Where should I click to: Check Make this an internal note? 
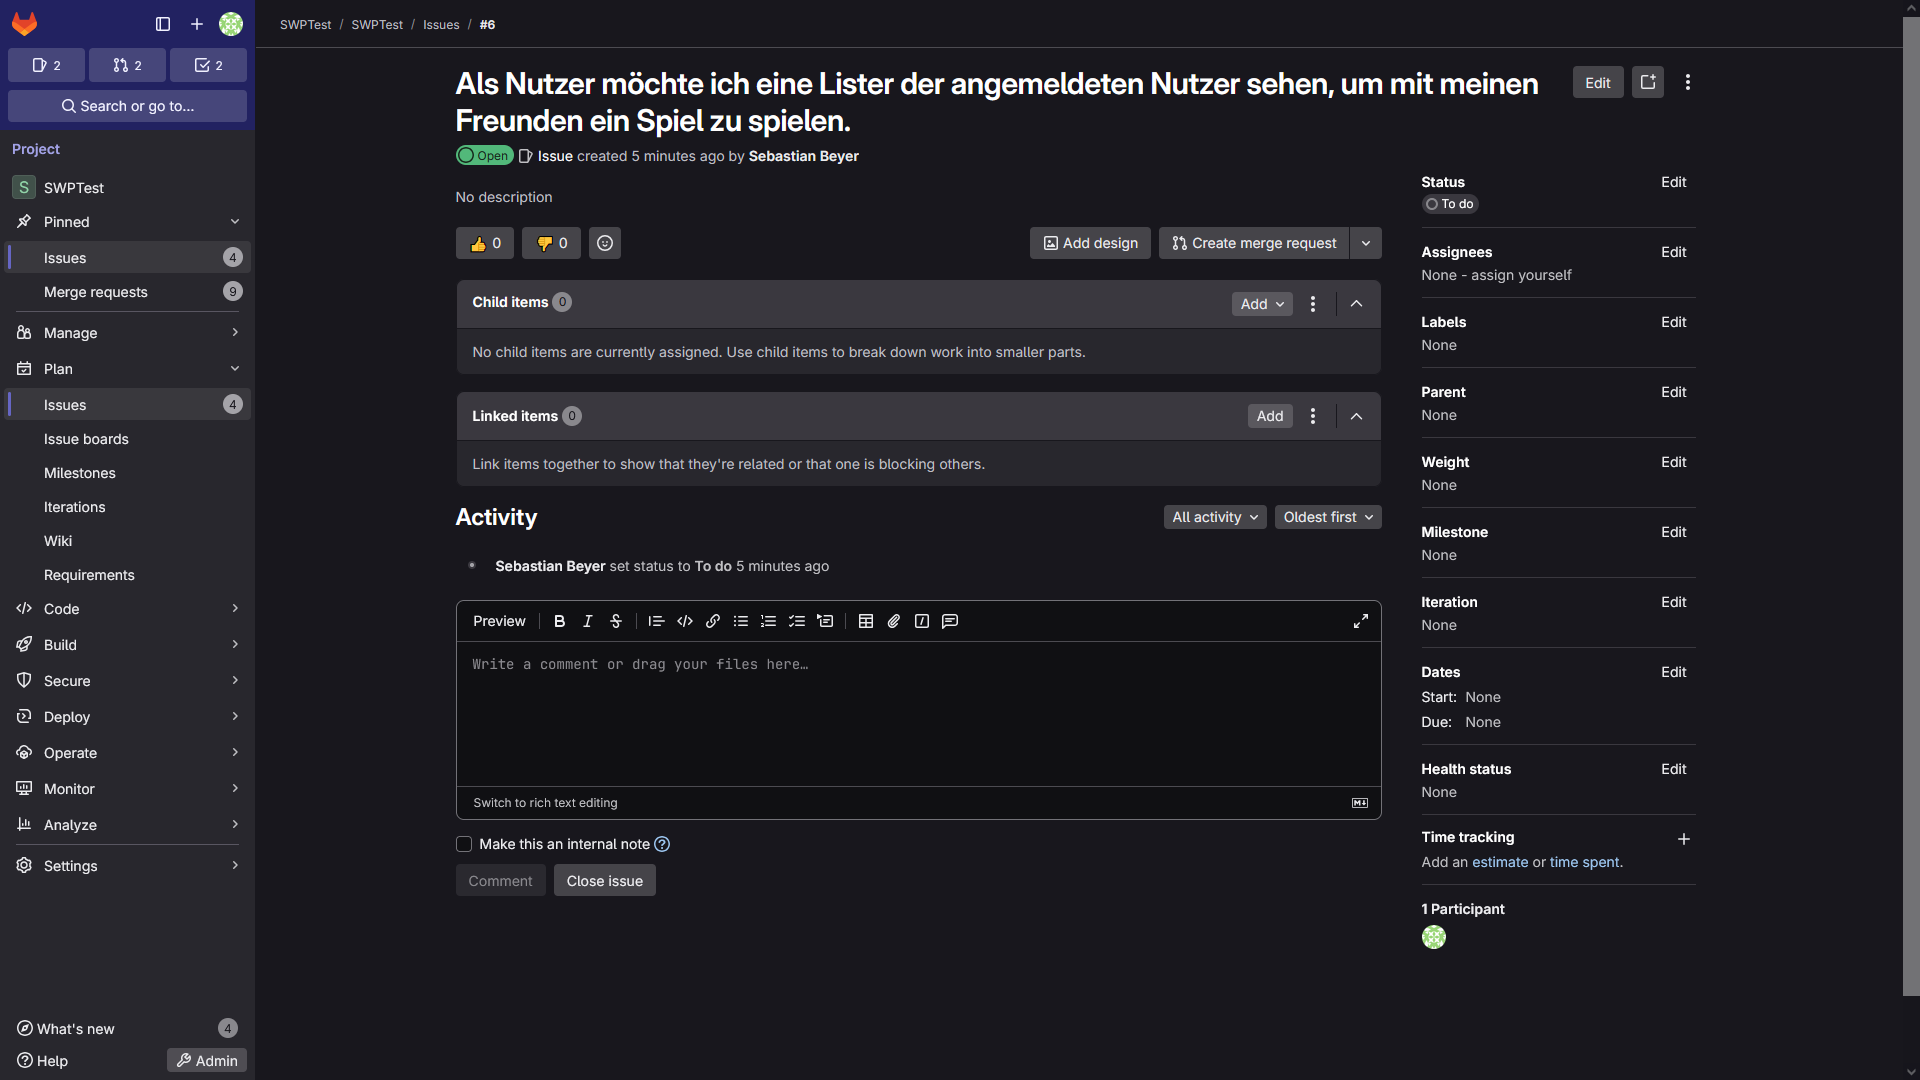click(464, 844)
